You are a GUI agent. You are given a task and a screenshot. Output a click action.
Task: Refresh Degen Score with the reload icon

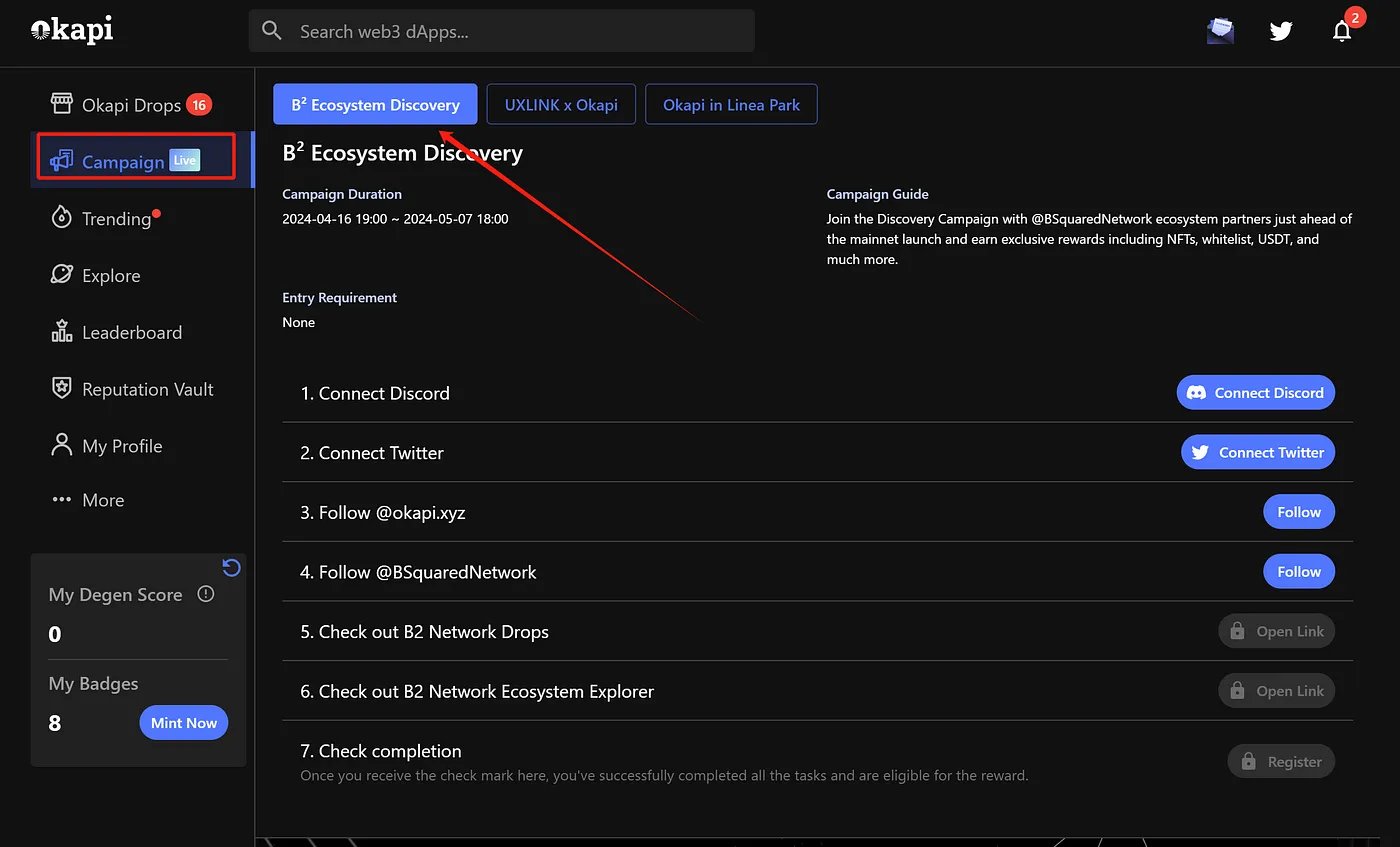pyautogui.click(x=231, y=568)
